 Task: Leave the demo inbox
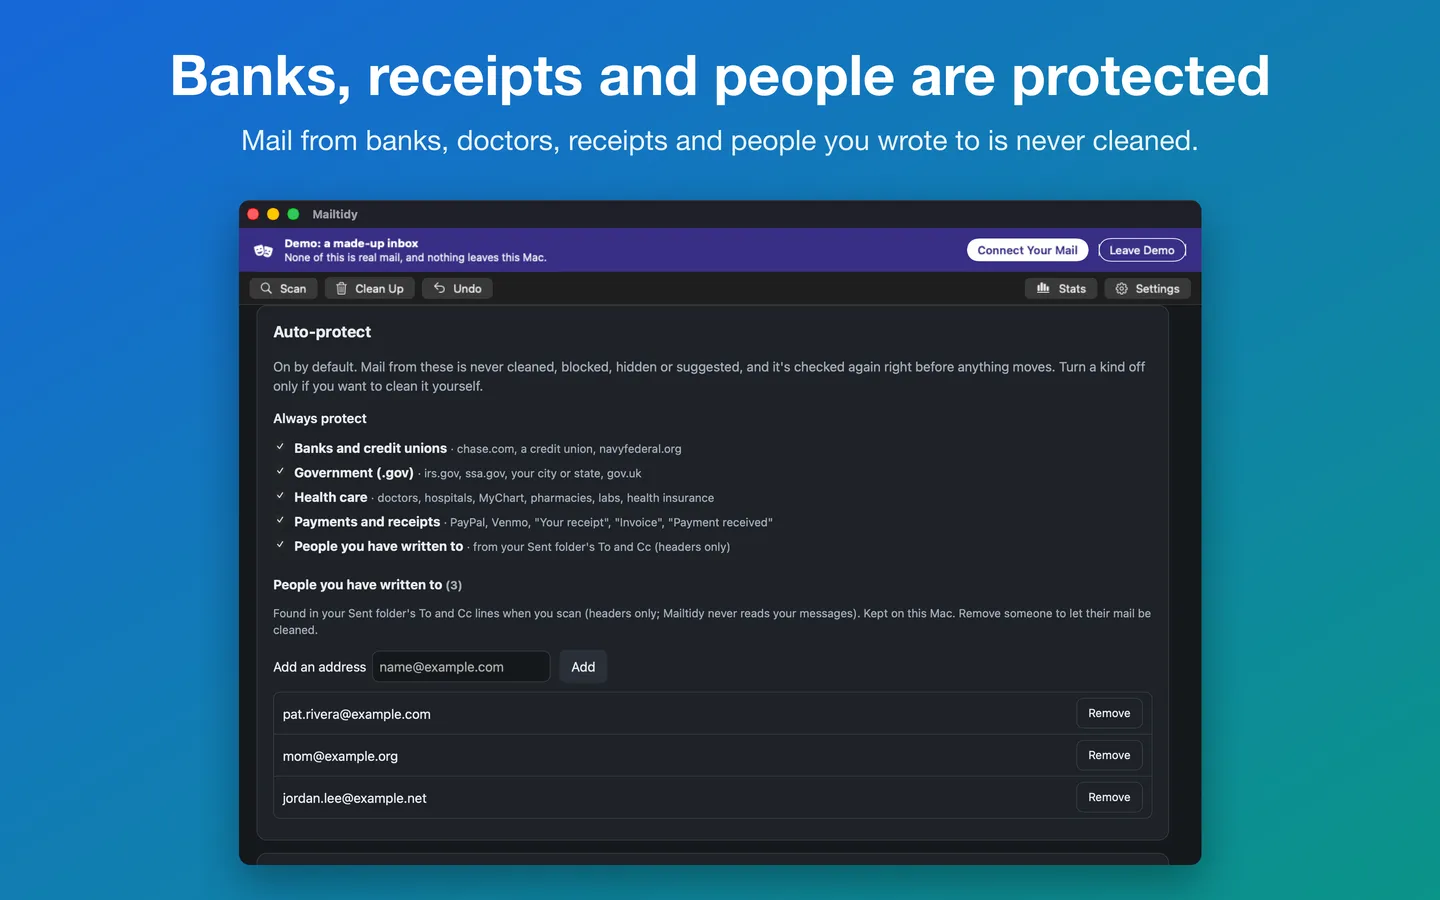pyautogui.click(x=1142, y=250)
